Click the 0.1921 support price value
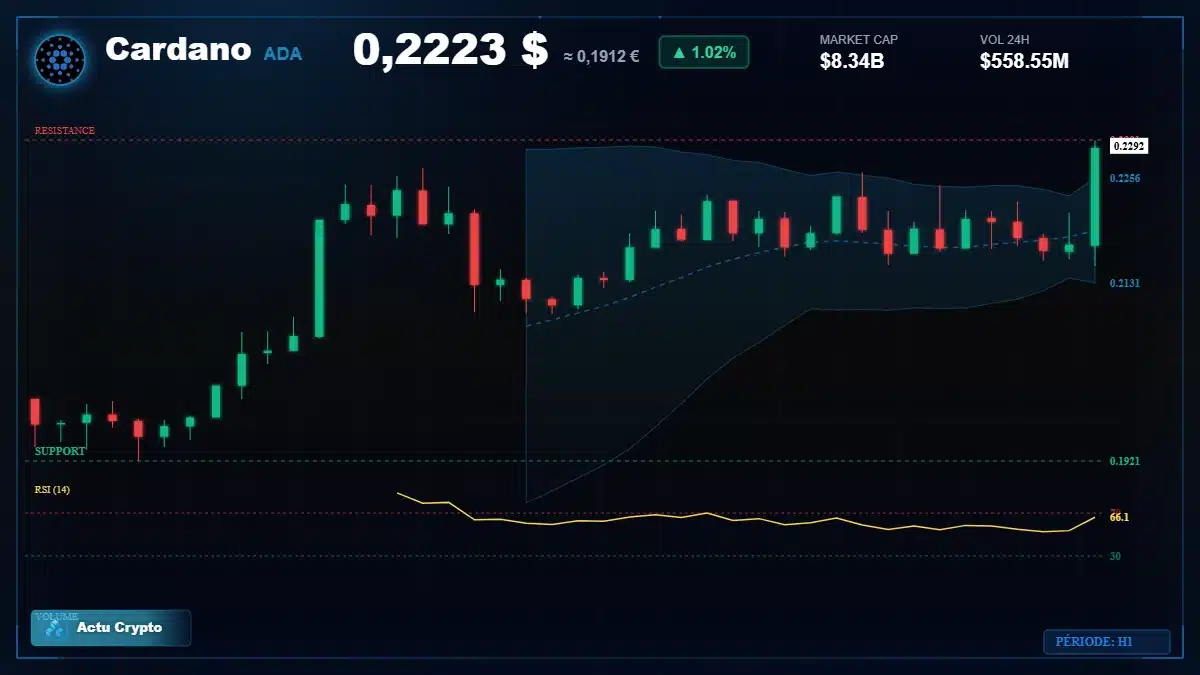This screenshot has height=675, width=1200. (1125, 461)
